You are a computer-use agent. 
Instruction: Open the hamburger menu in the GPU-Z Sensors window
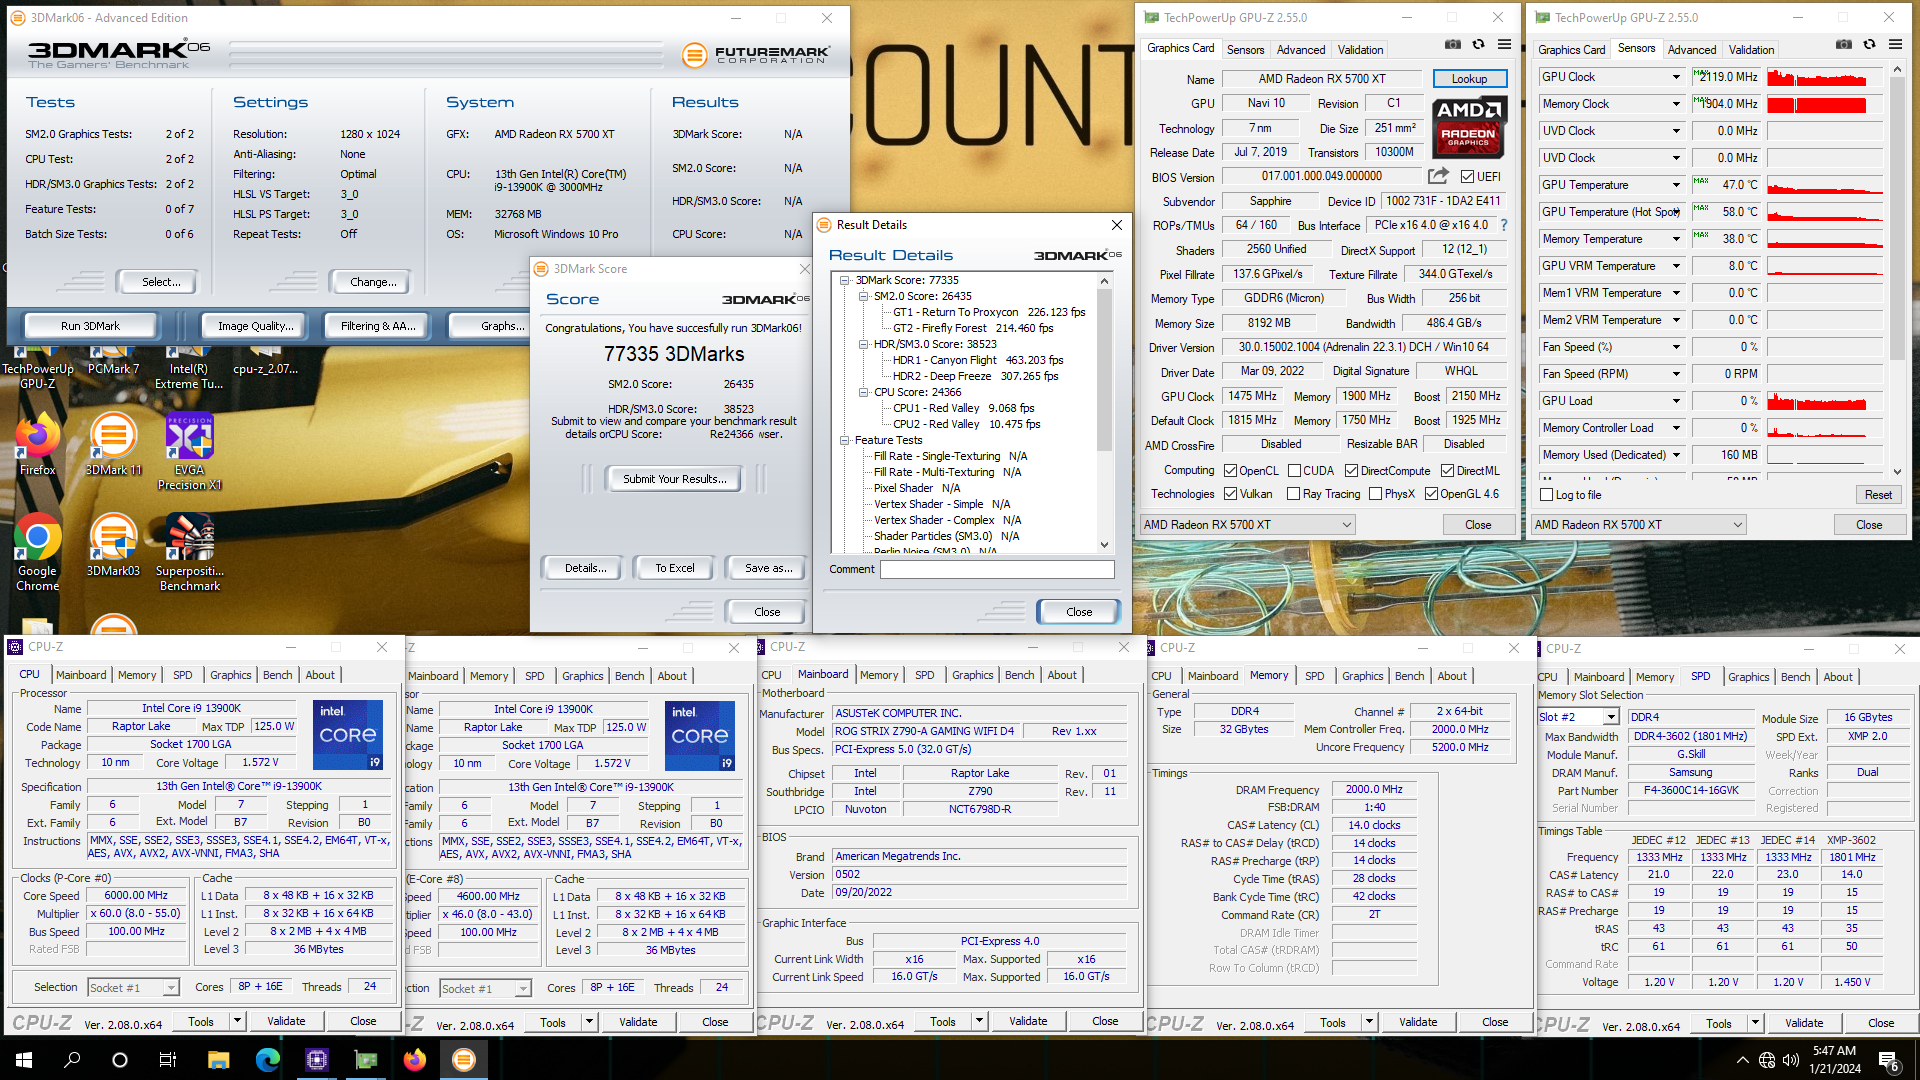[x=1895, y=45]
